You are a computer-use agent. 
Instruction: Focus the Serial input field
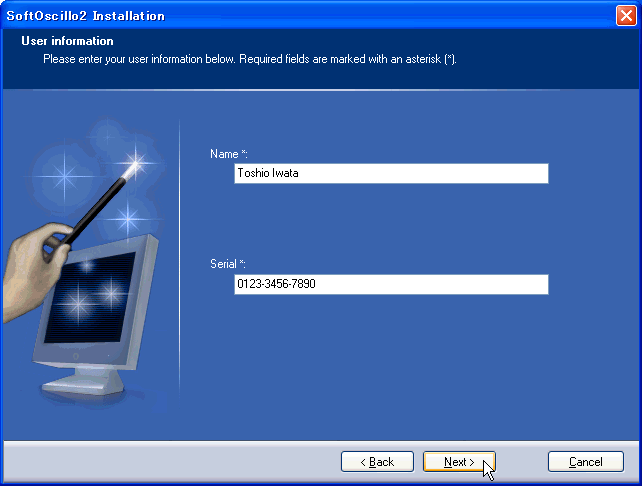click(391, 284)
